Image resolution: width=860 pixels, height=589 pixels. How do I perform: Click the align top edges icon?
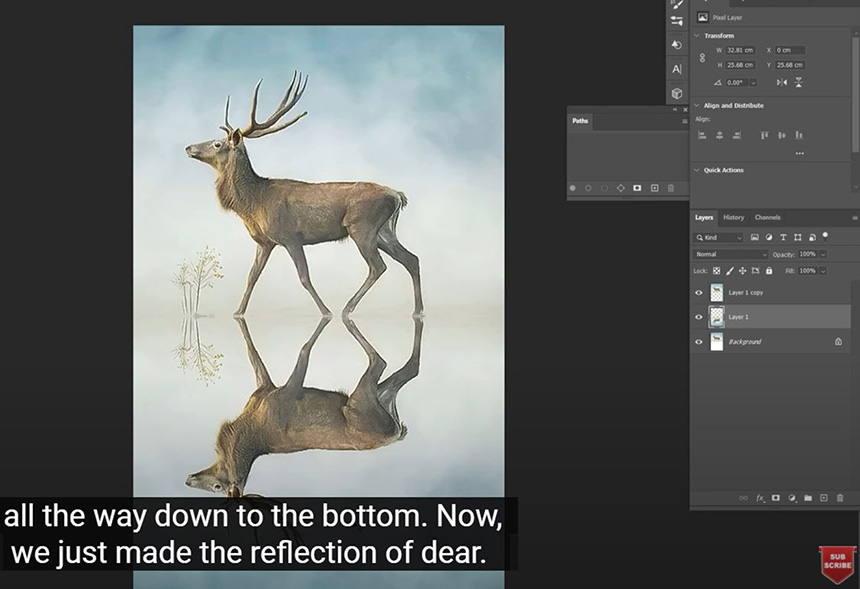[765, 135]
